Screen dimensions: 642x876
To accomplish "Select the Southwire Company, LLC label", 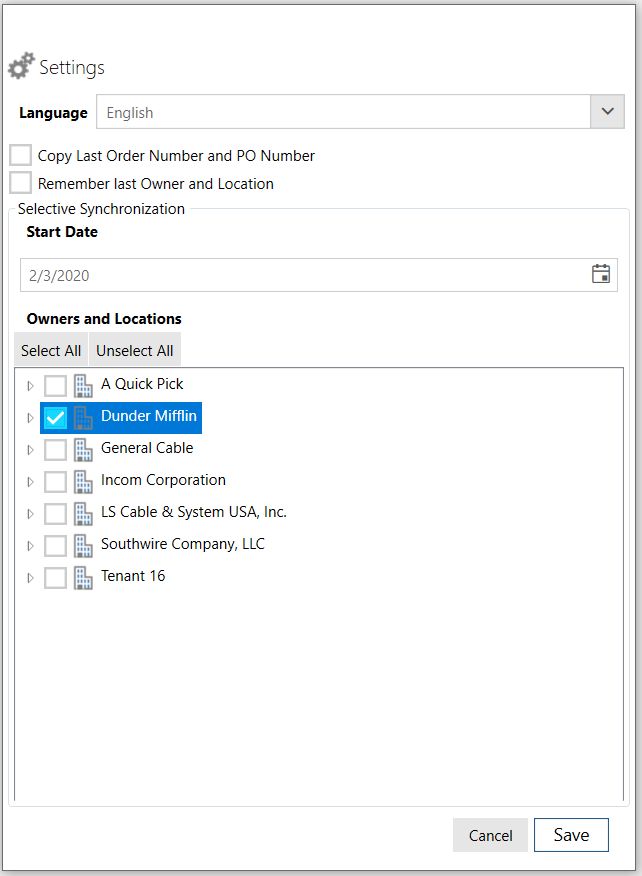I will [x=183, y=544].
